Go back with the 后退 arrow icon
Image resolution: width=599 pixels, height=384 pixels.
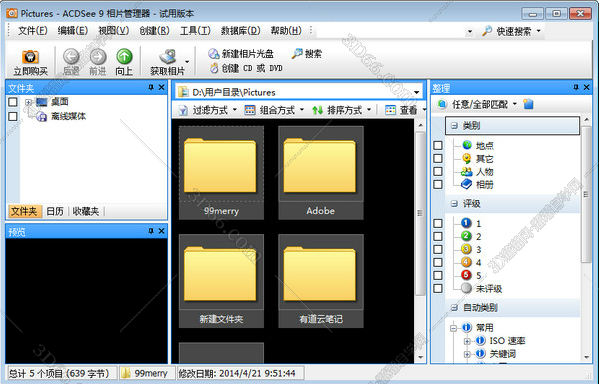click(x=71, y=57)
